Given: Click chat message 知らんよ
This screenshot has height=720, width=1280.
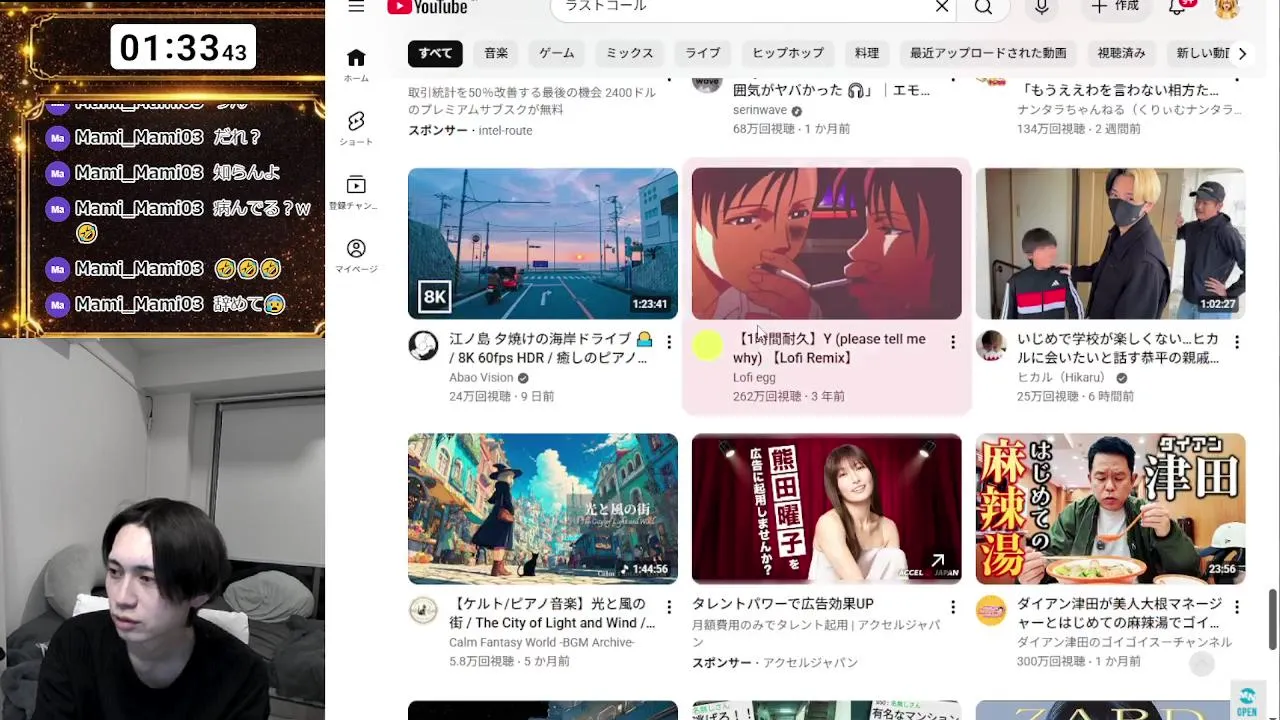Looking at the screenshot, I should pyautogui.click(x=246, y=173).
